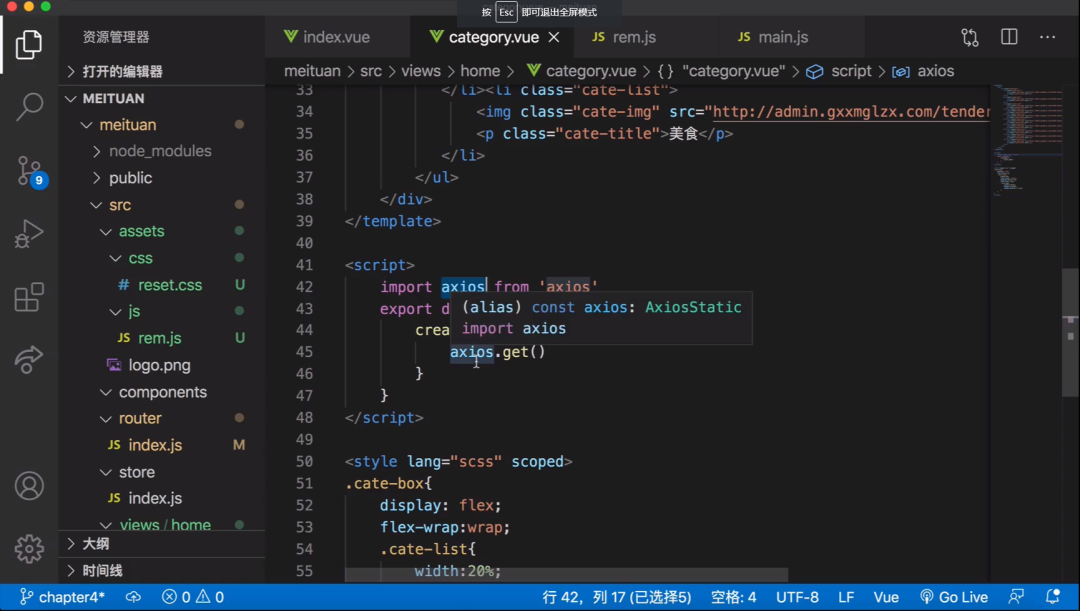Click the line and column indicator
Image resolution: width=1080 pixels, height=611 pixels.
[616, 597]
